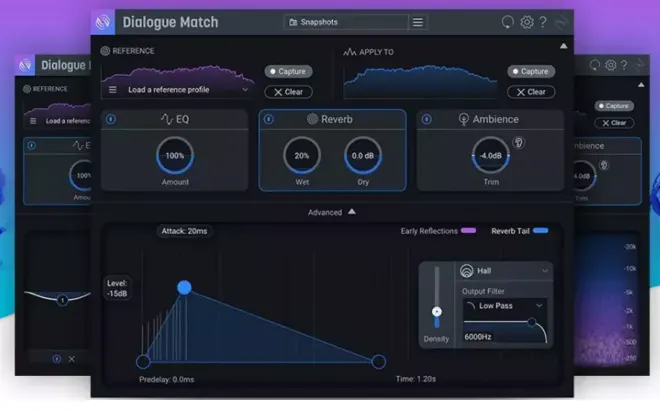Expand Load a reference profile dropdown

pos(245,90)
